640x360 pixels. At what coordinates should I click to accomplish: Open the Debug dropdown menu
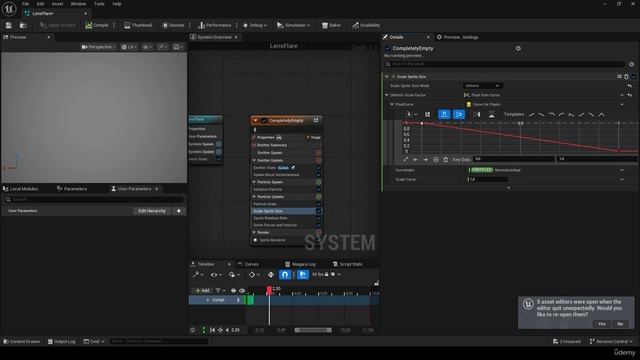255,25
